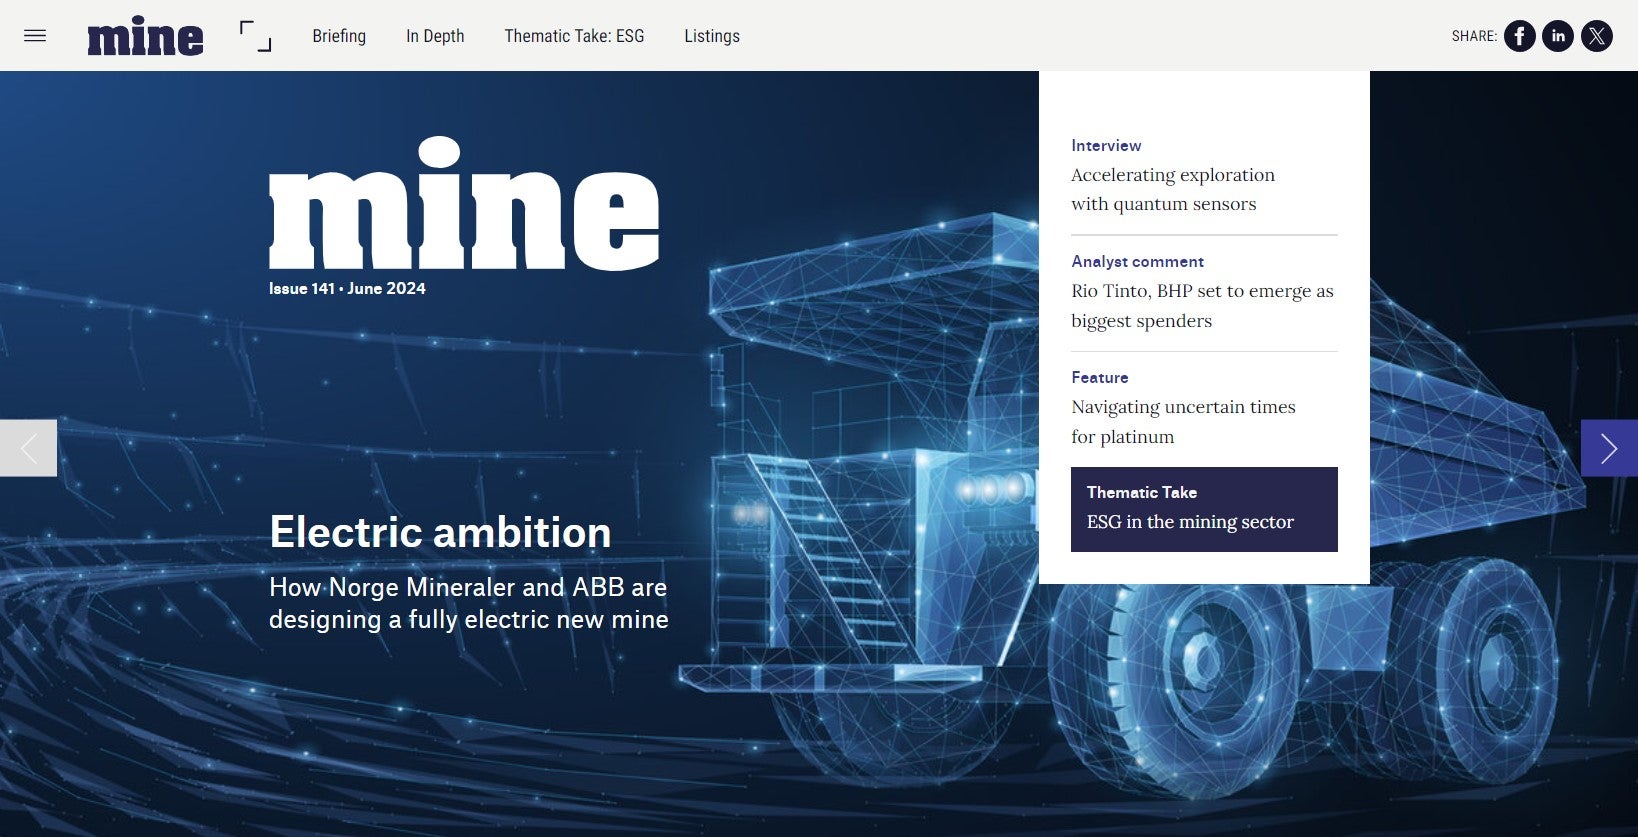
Task: Read Rio Tinto, BHP biggest spenders article
Action: [x=1202, y=306]
